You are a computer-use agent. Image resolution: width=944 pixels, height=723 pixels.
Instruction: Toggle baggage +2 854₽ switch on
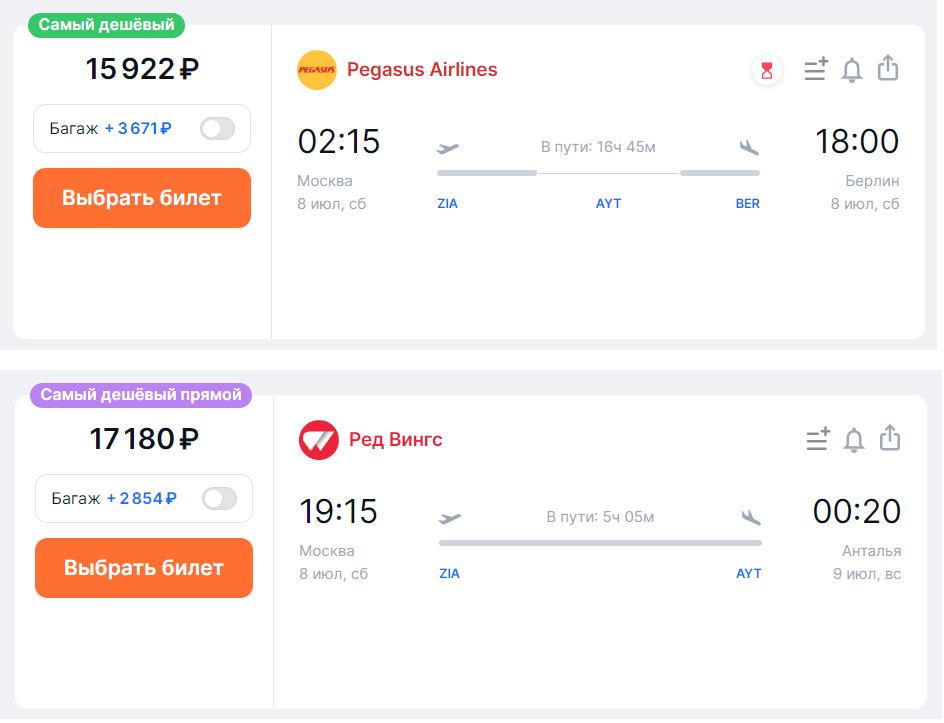tap(219, 498)
